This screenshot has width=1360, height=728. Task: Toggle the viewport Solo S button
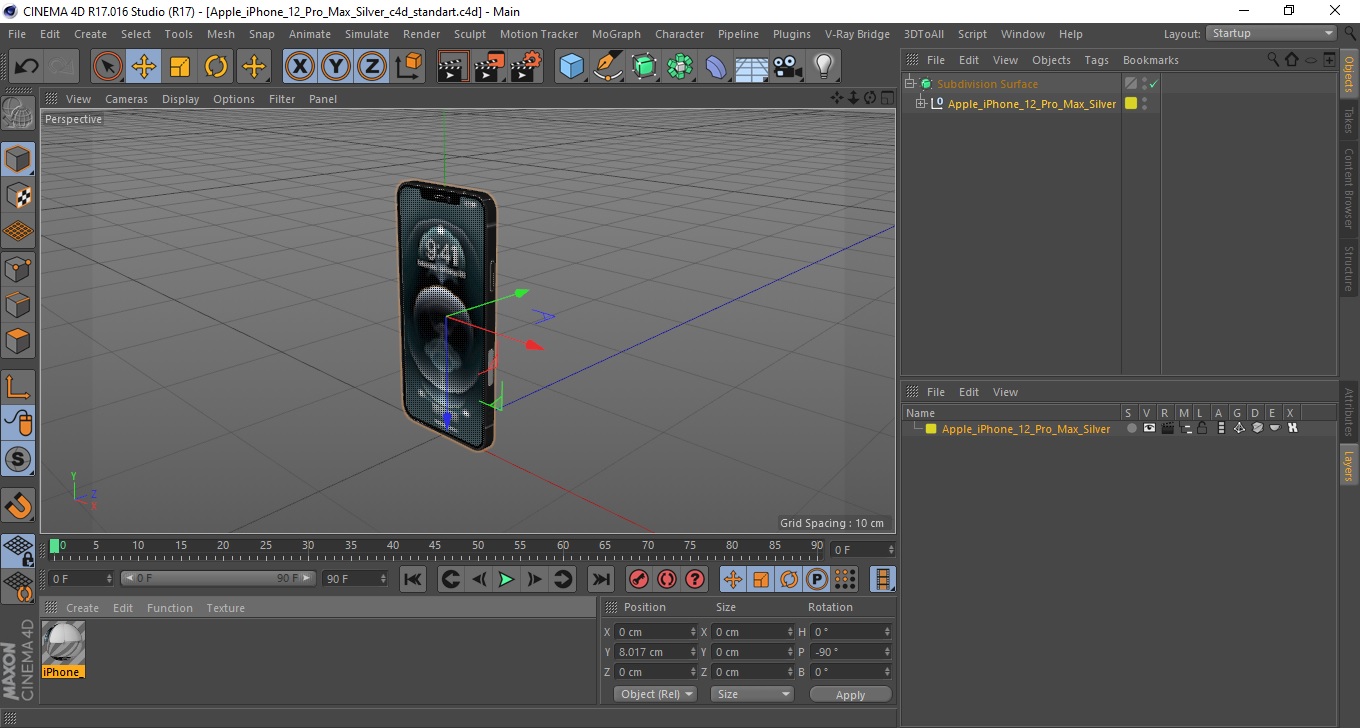pos(19,459)
